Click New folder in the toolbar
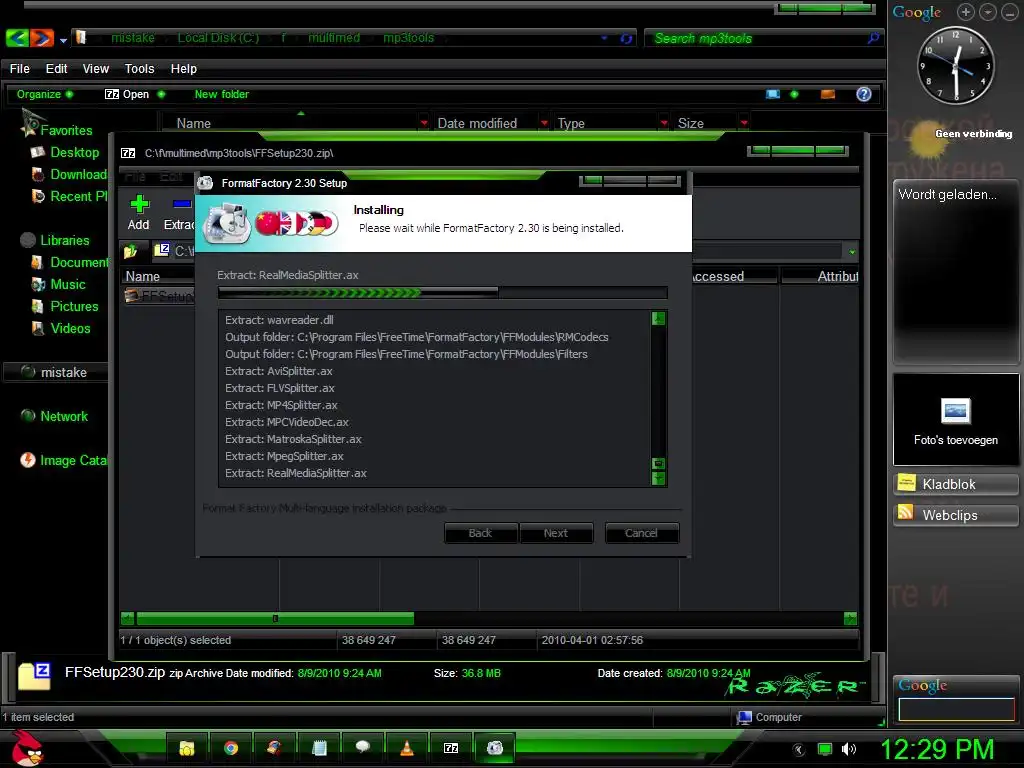The image size is (1024, 768). coord(221,94)
